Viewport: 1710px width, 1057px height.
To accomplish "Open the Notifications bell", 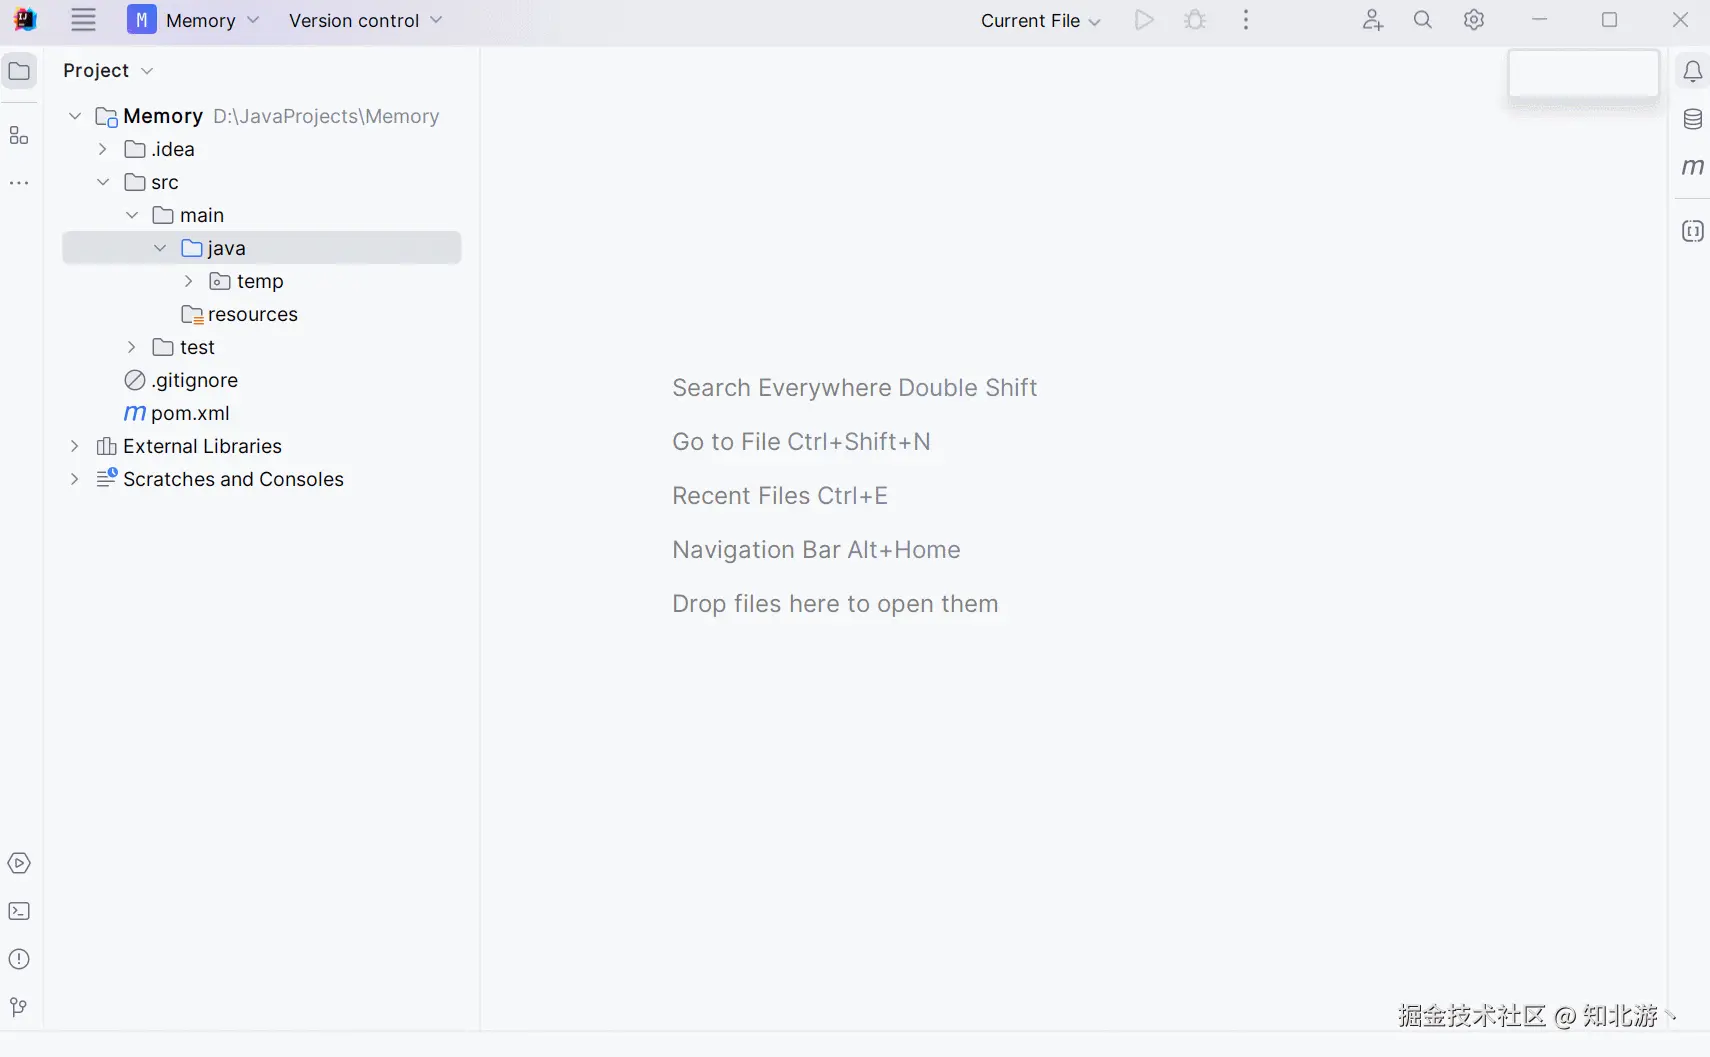I will (1692, 71).
